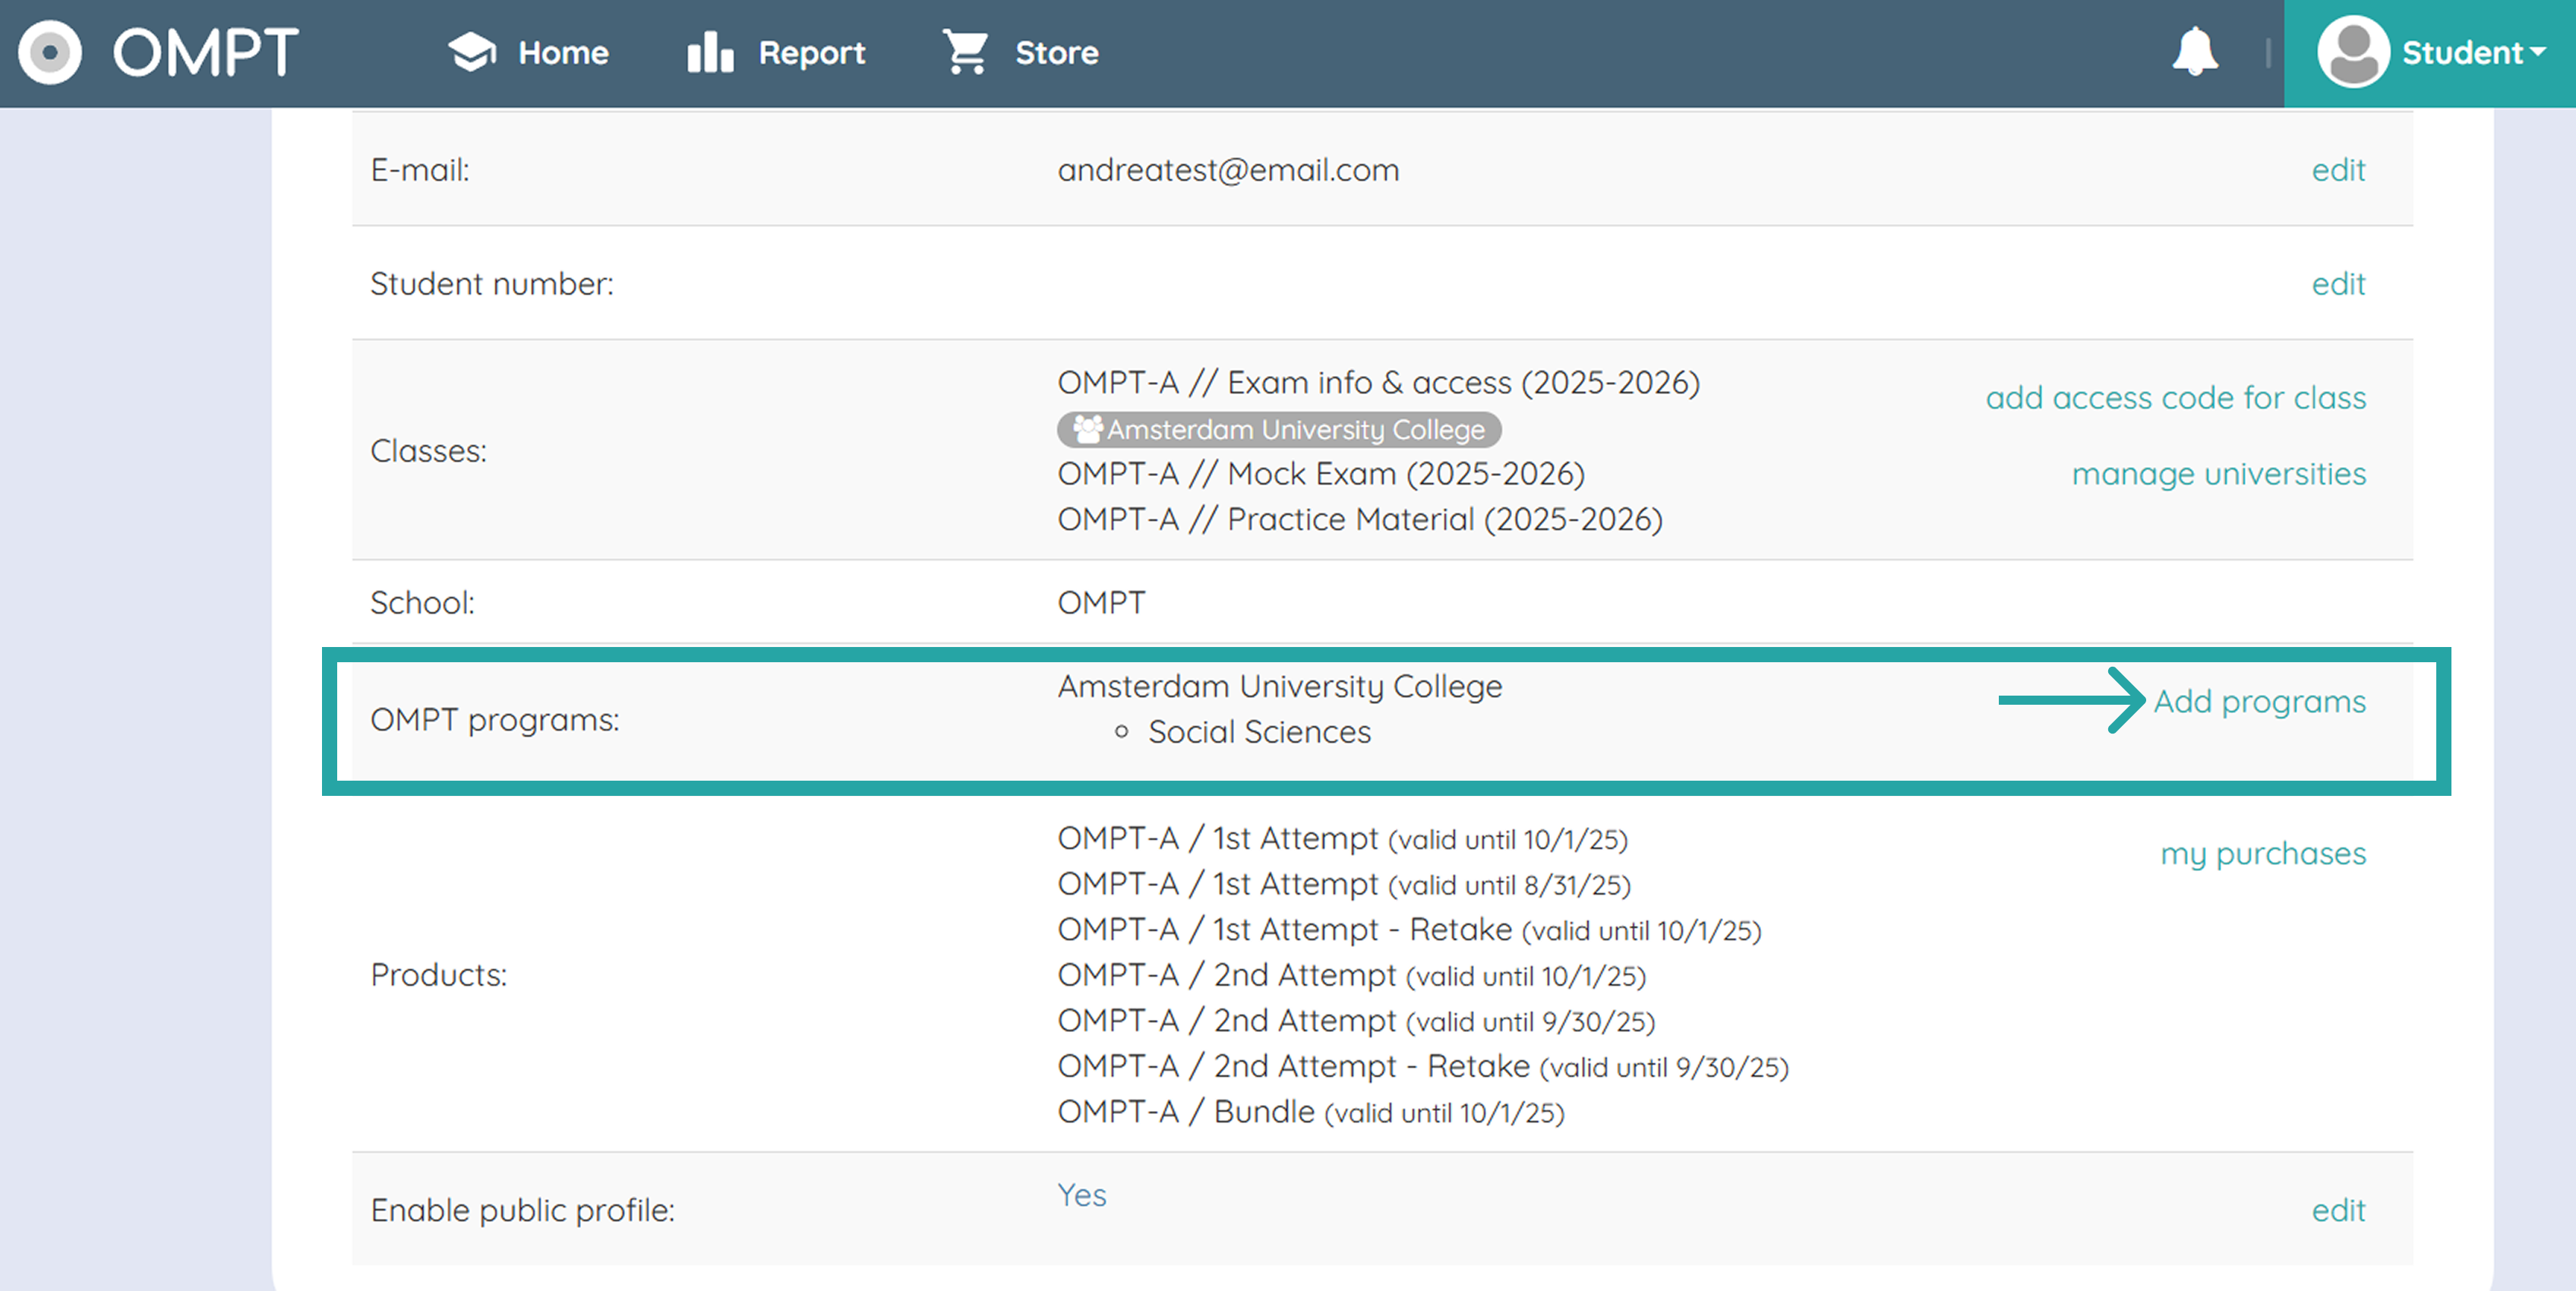Click Amsterdam University College under OMPT programs
Viewport: 2576px width, 1291px height.
coord(1279,687)
